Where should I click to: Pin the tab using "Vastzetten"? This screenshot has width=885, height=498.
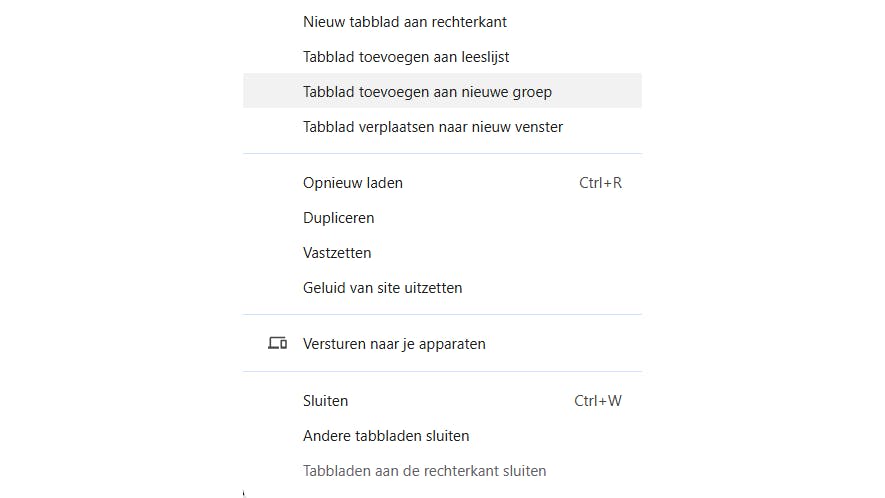click(x=337, y=253)
